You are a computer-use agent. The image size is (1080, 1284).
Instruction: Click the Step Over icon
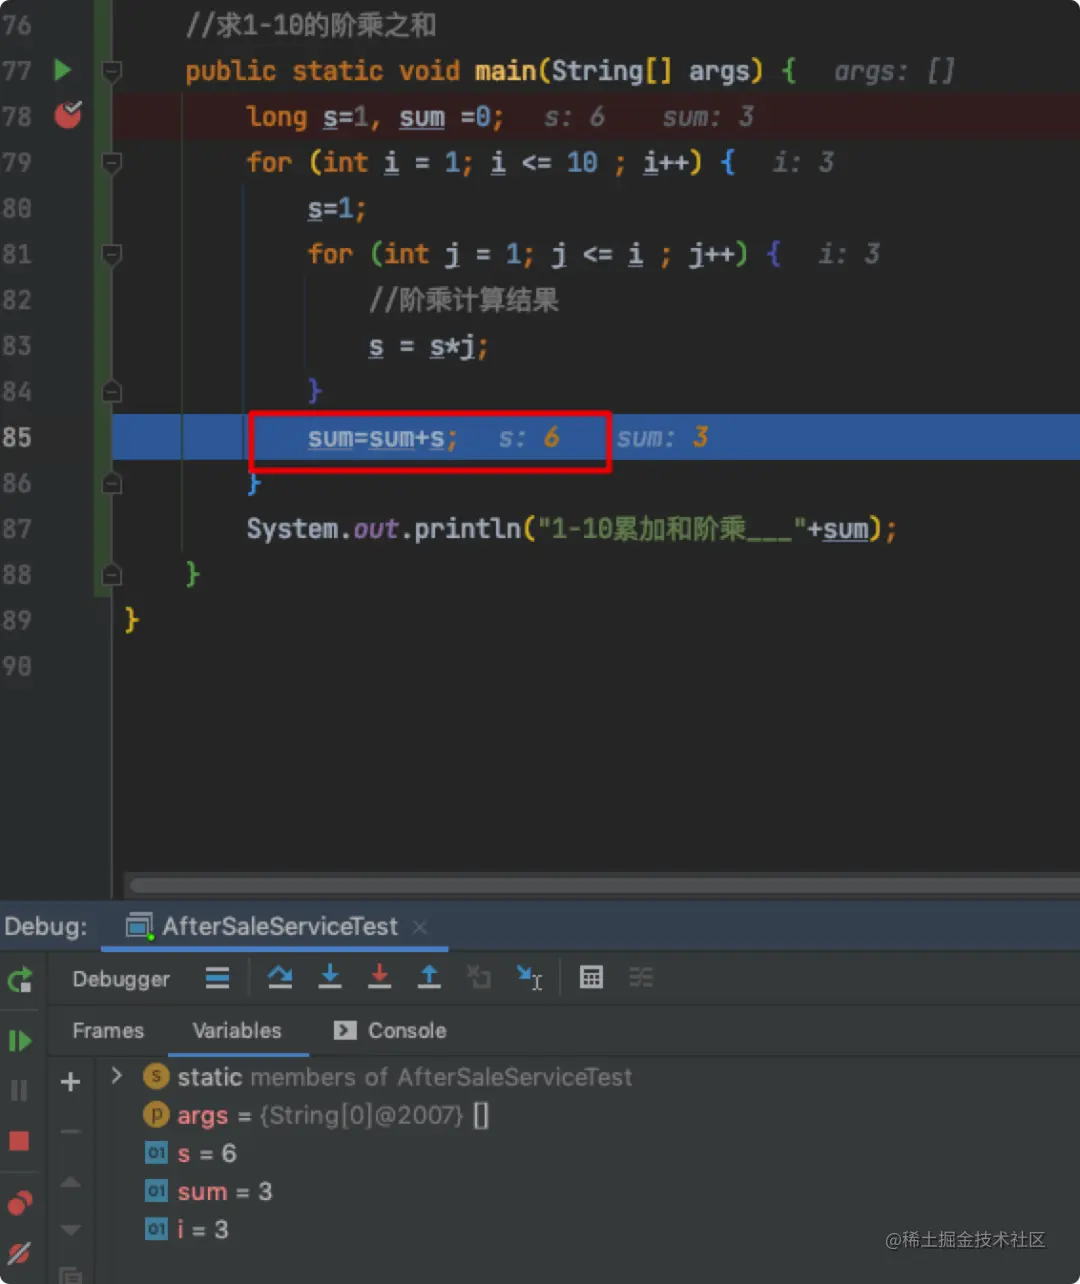(x=282, y=977)
